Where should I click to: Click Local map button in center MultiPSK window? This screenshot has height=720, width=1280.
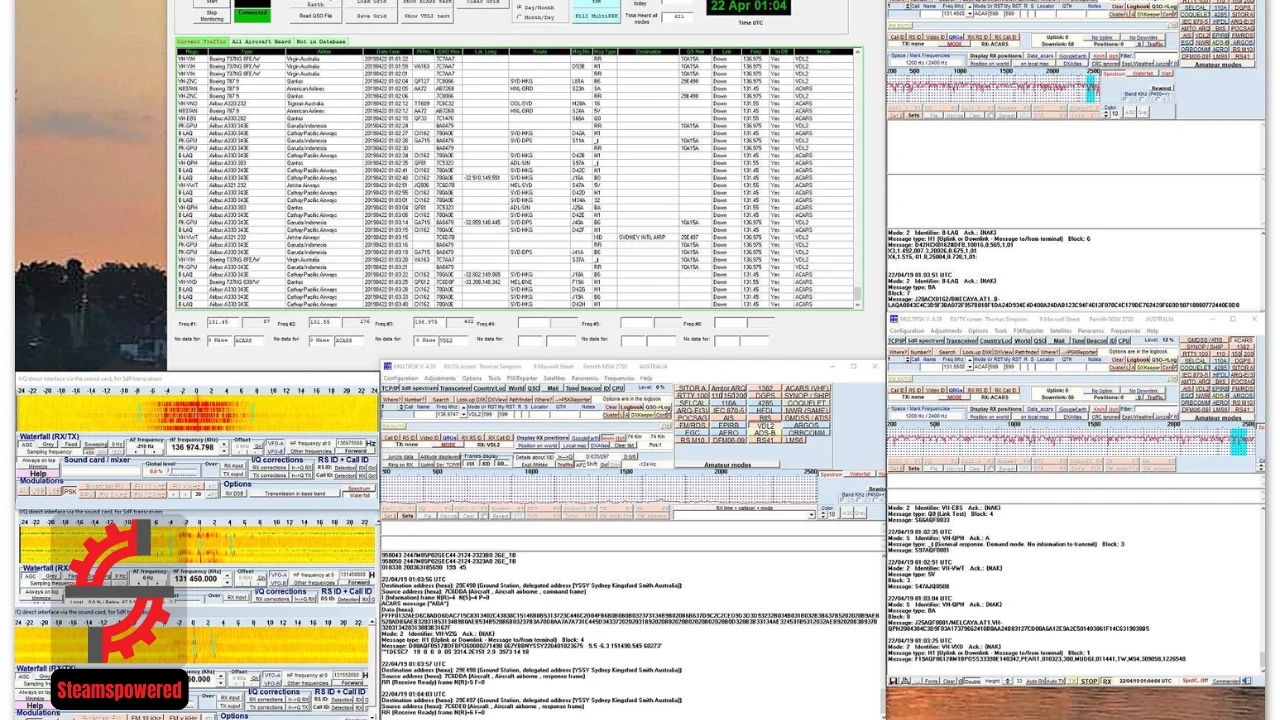[575, 446]
